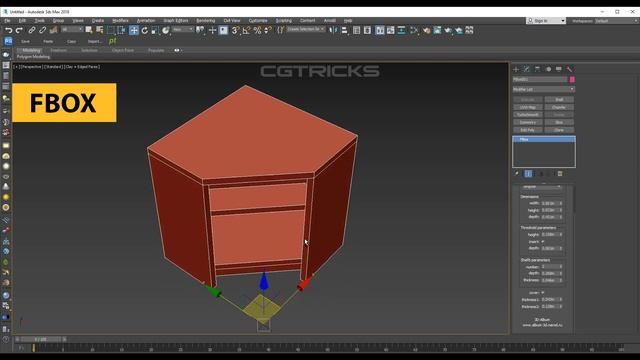Switch to the Display command panel tab
Viewport: 640px width, 360px height.
pyautogui.click(x=559, y=69)
